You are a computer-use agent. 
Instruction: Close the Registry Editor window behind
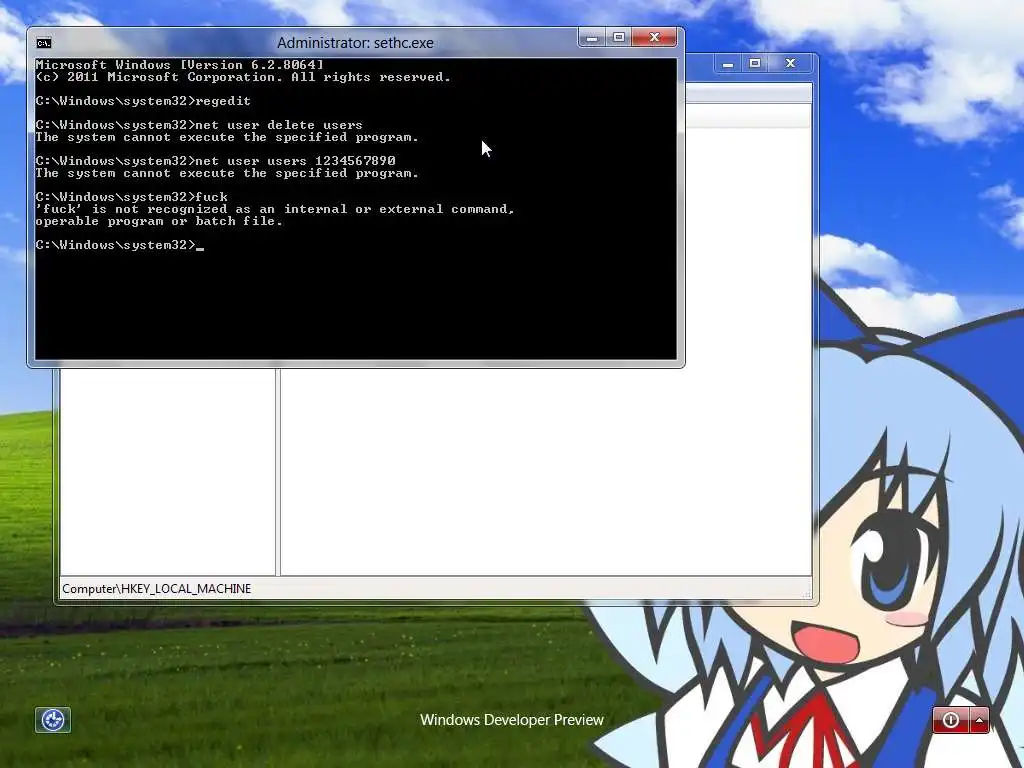(790, 64)
